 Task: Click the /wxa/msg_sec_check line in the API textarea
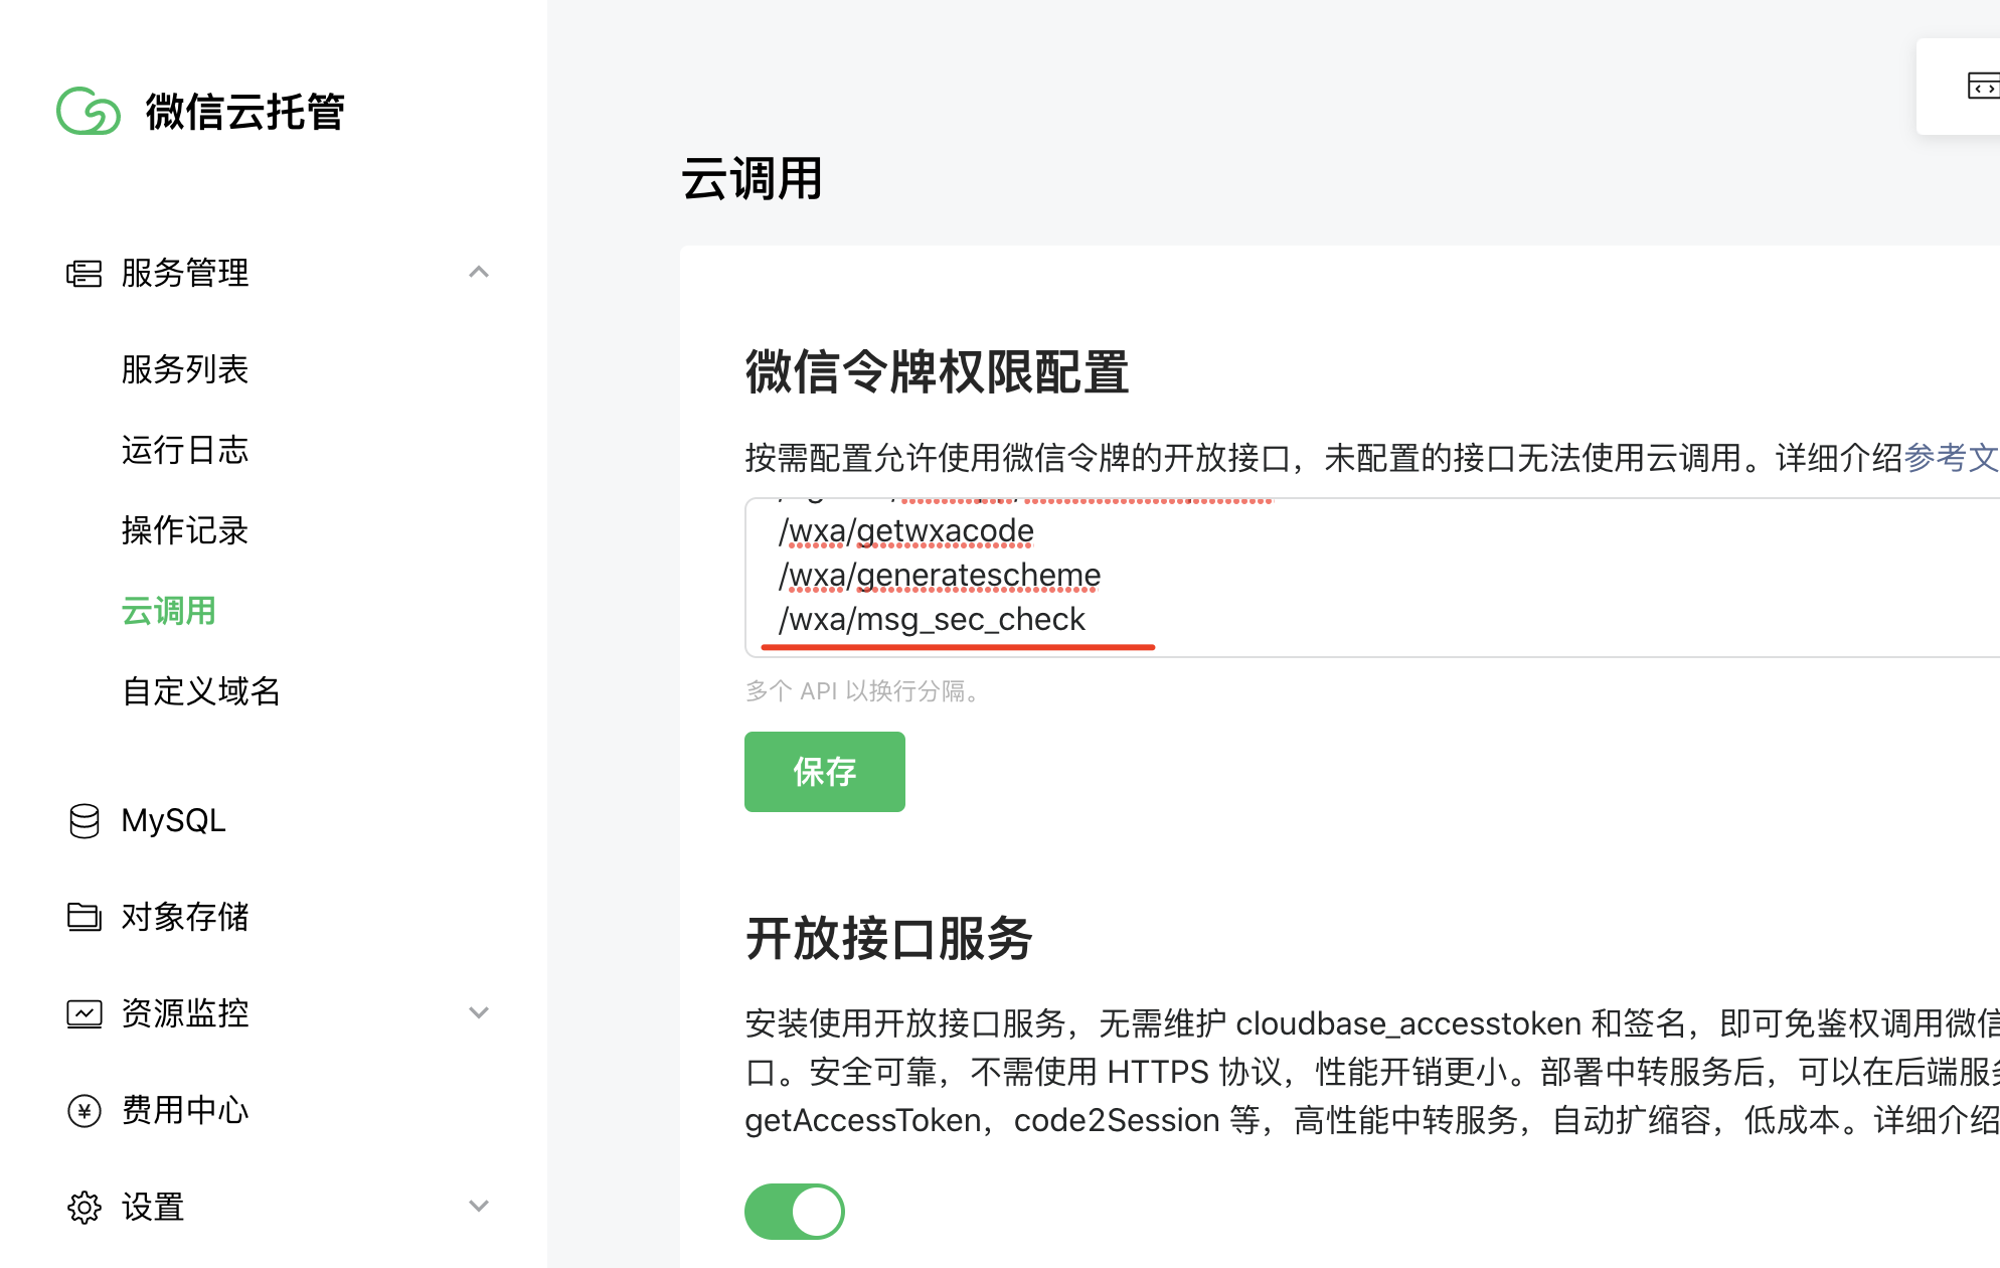pyautogui.click(x=932, y=620)
